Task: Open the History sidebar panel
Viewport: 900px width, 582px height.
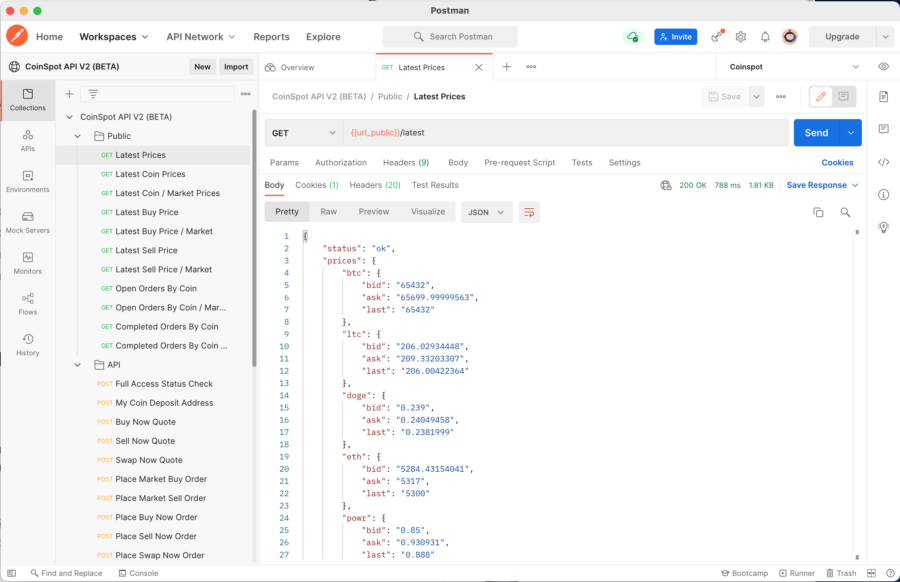Action: click(28, 344)
